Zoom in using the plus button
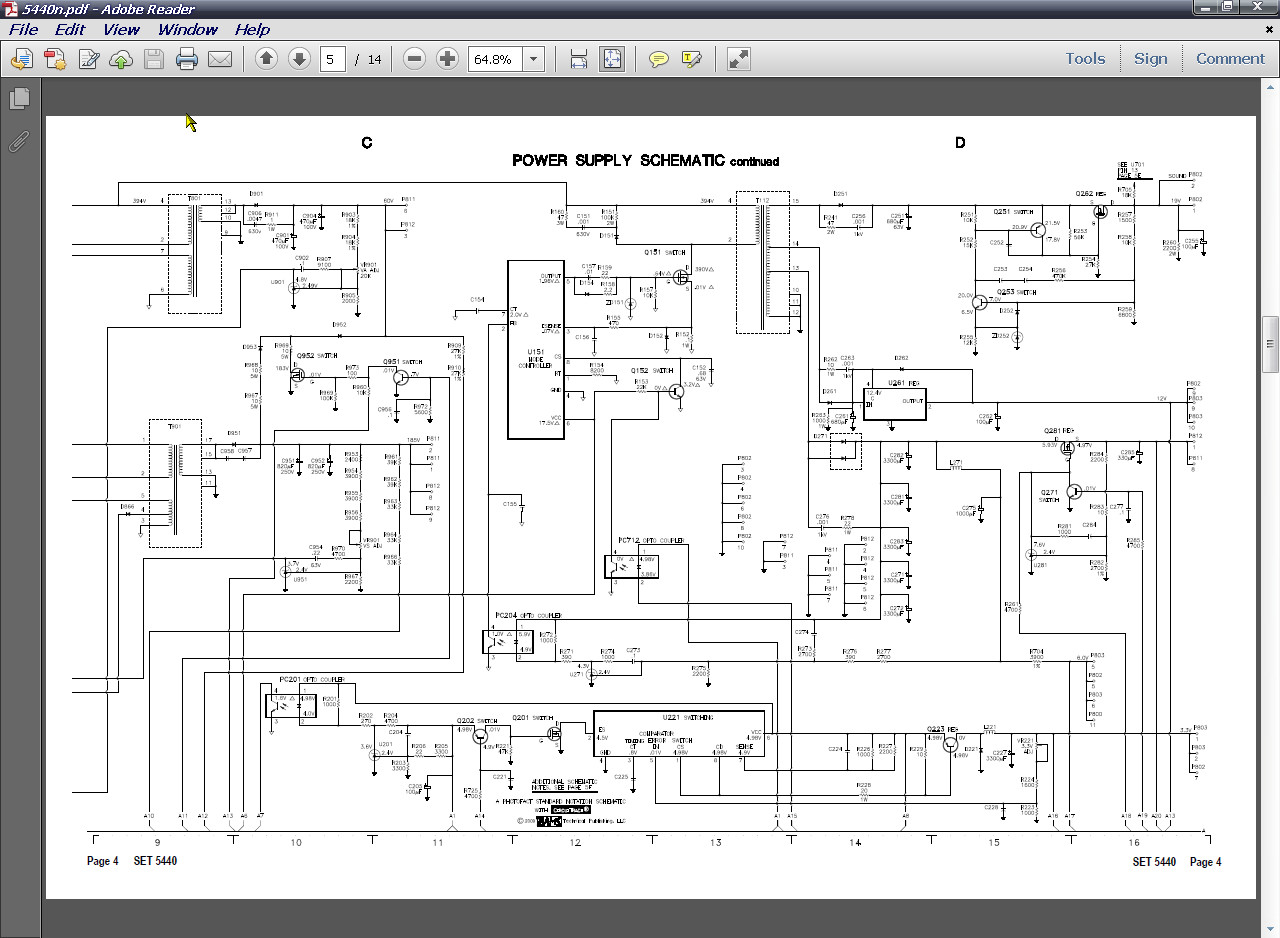Screen dimensions: 1280x938 447,59
